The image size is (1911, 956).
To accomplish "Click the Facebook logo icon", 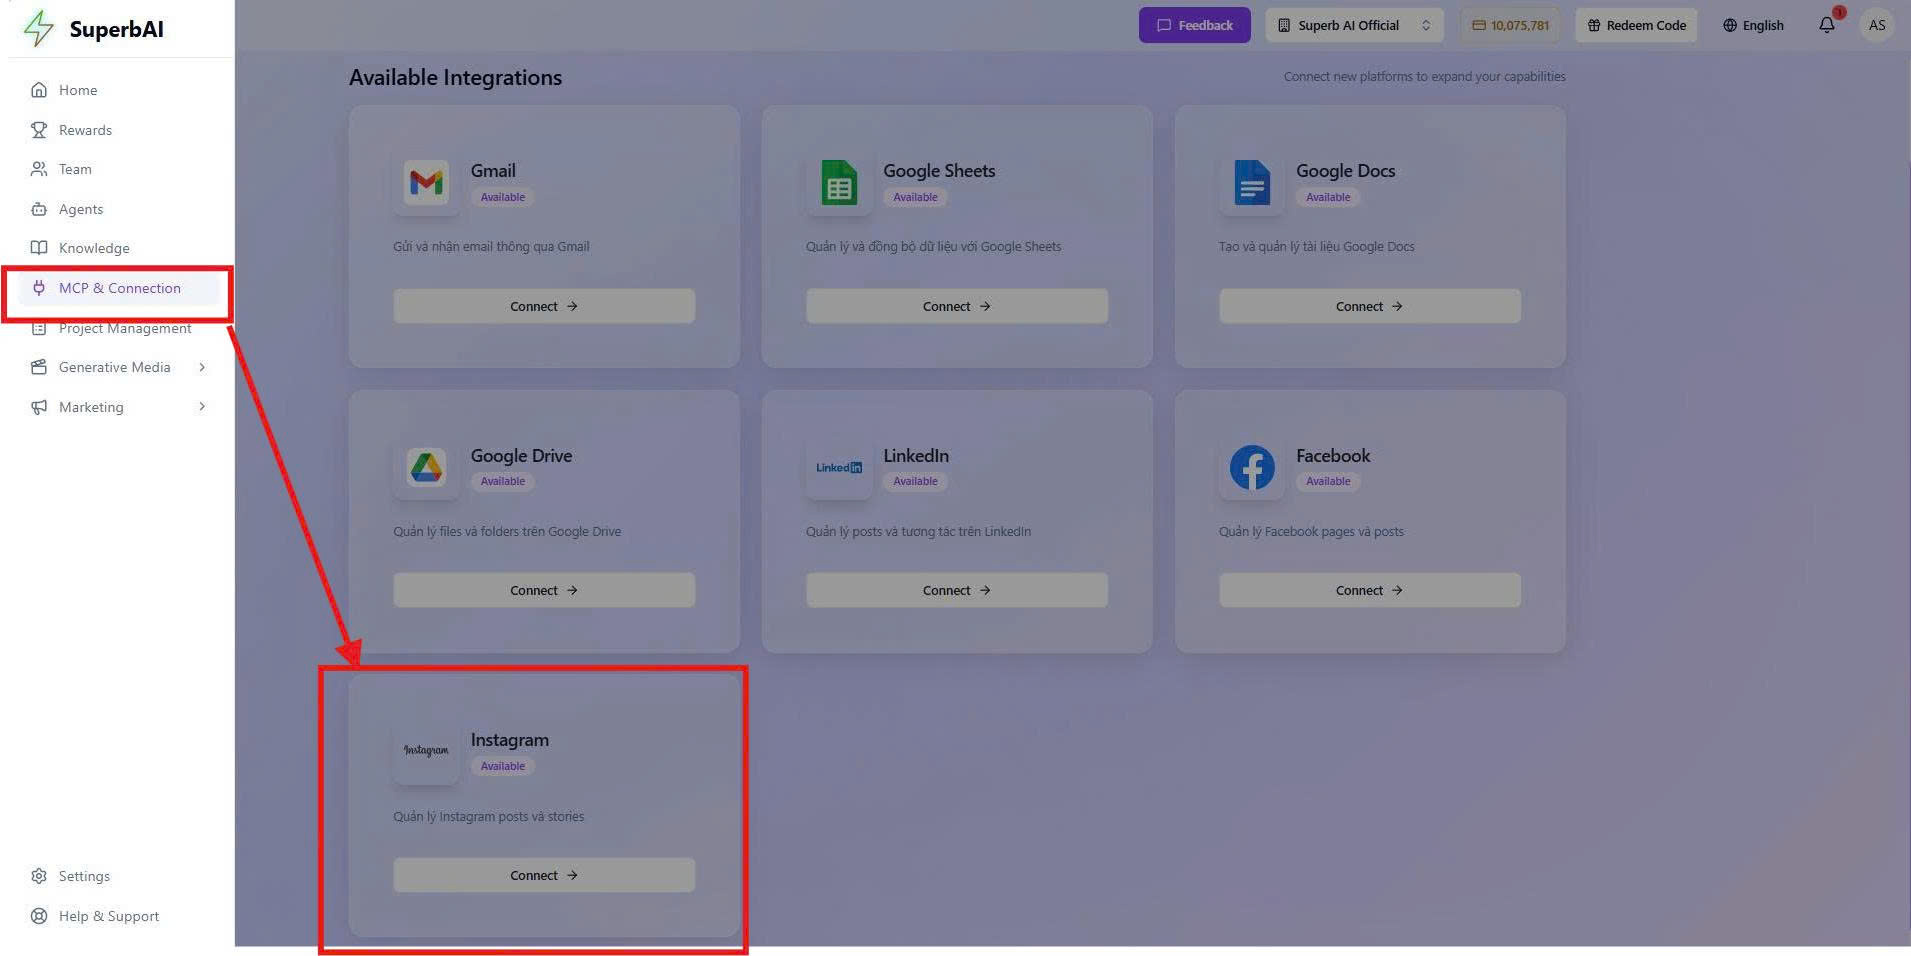I will (1251, 467).
